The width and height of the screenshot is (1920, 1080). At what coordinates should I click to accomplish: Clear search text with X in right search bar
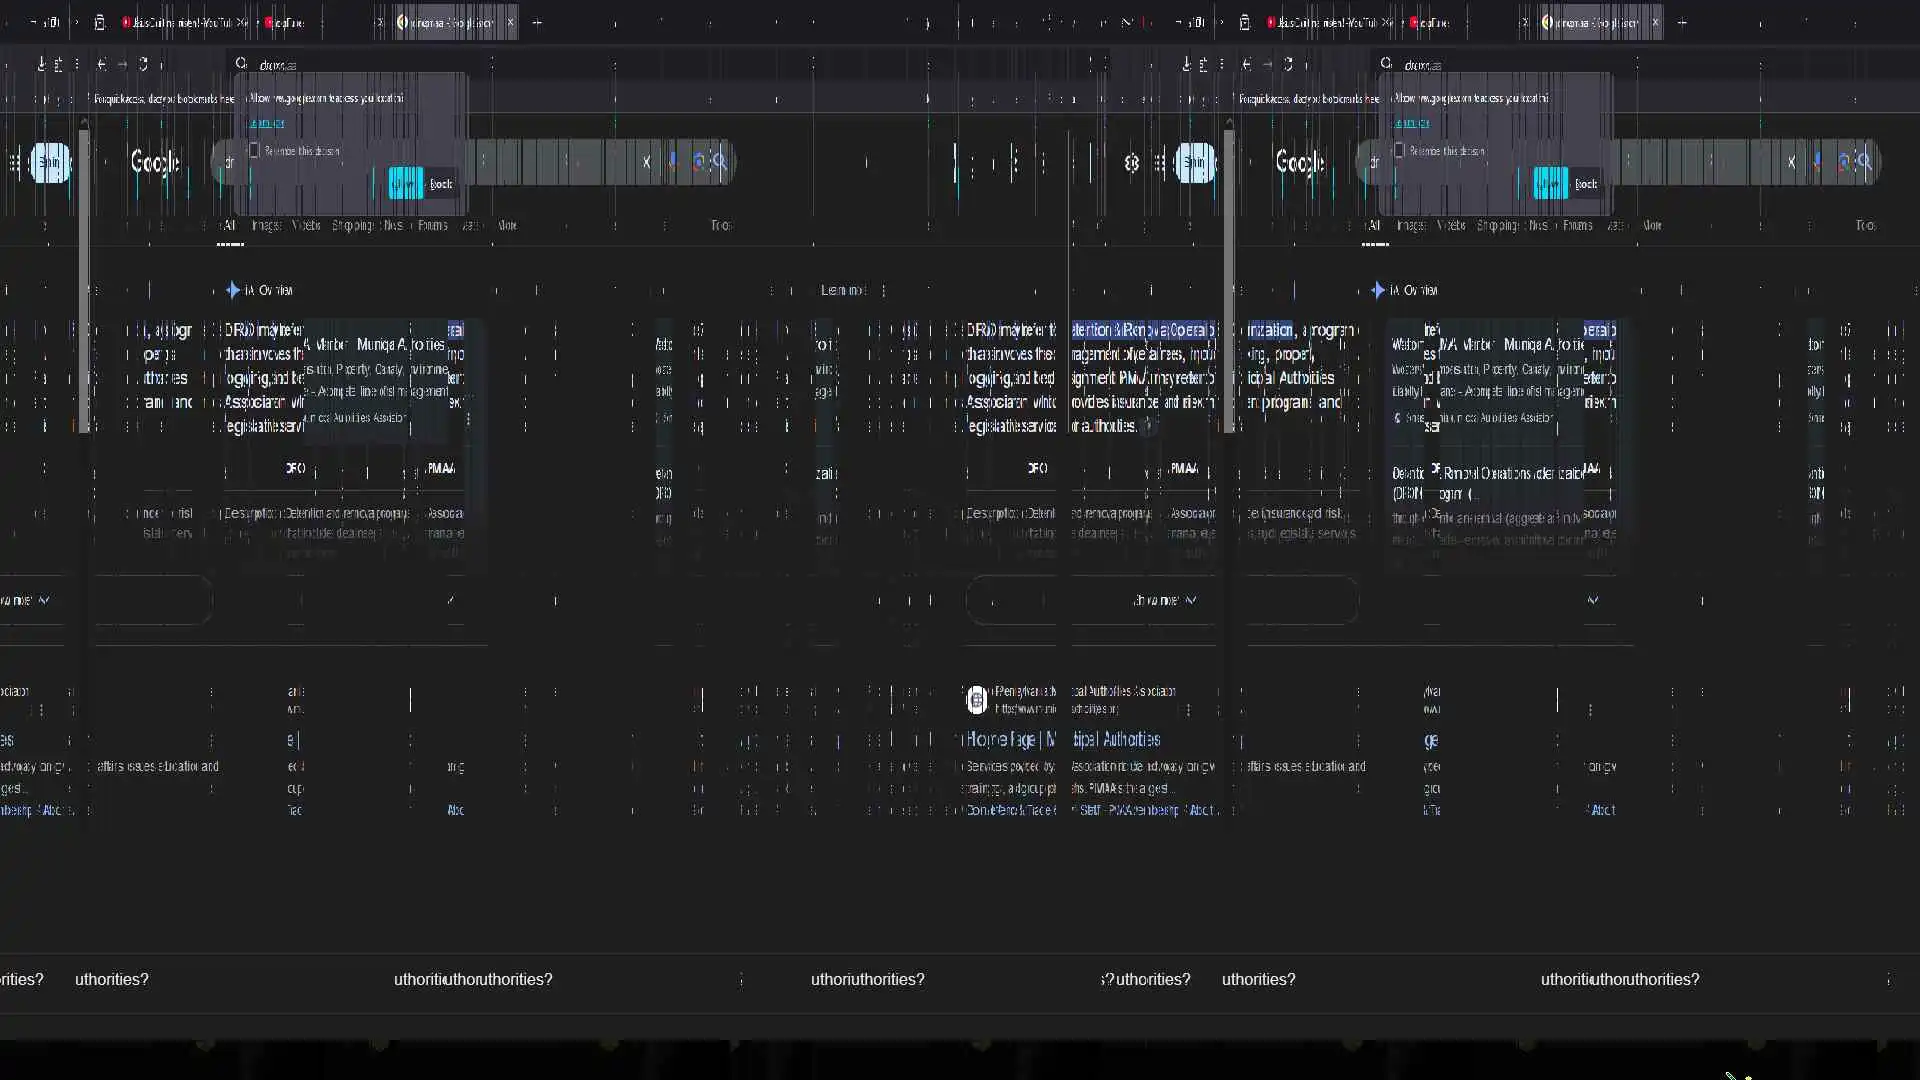pyautogui.click(x=1791, y=161)
